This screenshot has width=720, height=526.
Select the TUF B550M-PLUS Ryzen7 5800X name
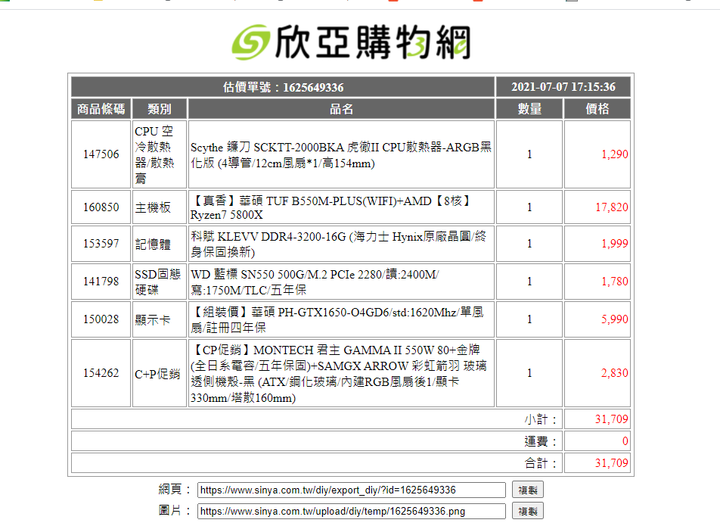(x=330, y=207)
